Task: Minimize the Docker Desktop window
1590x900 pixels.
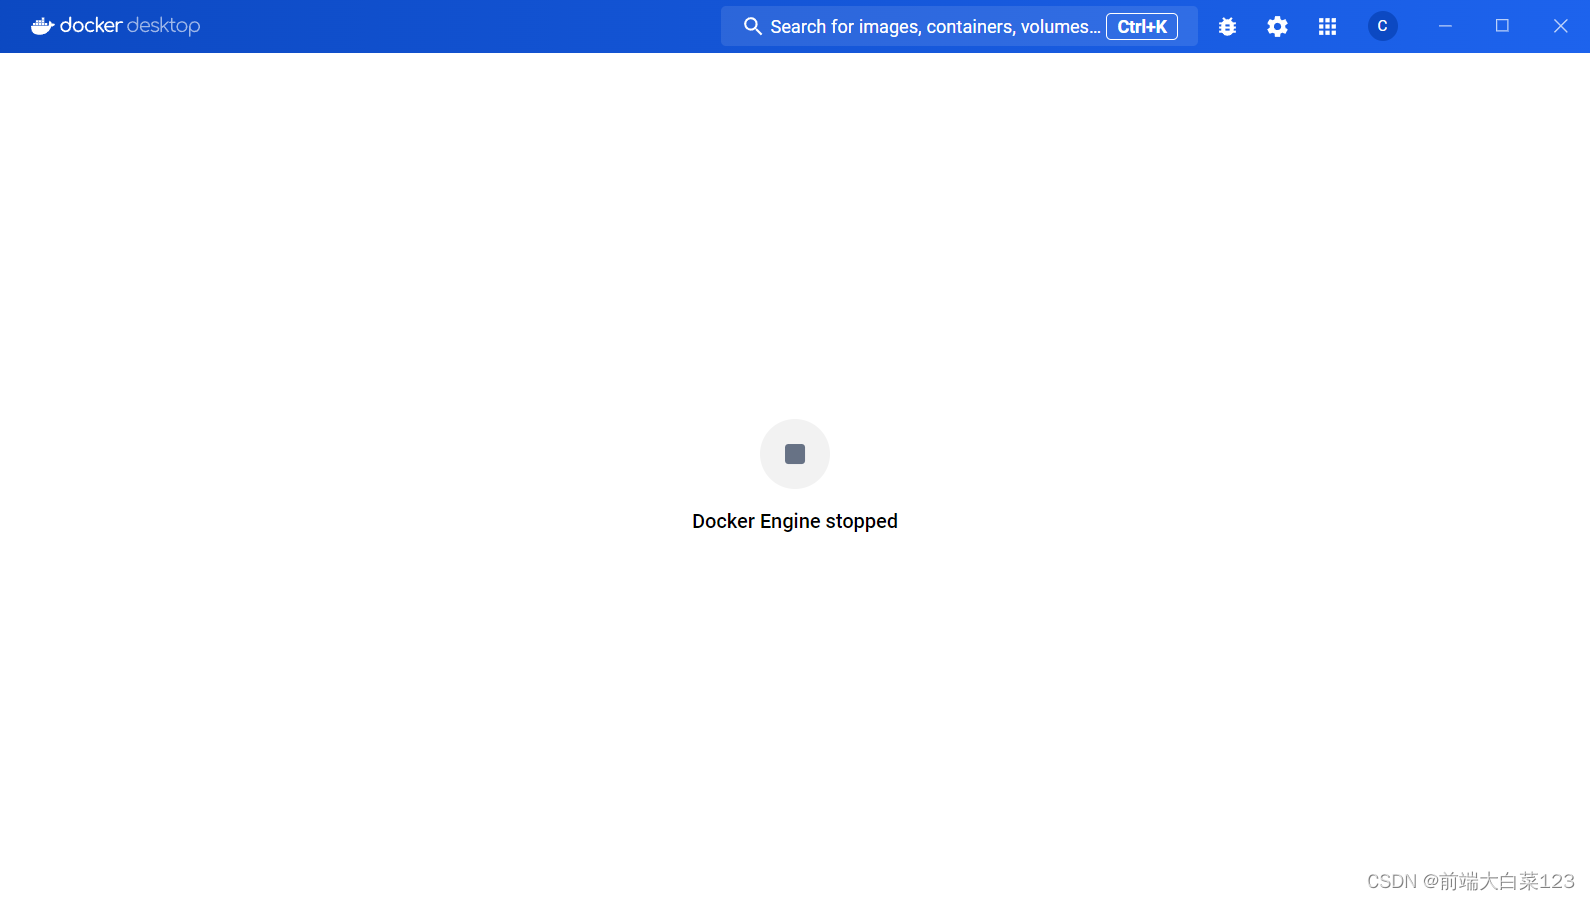Action: (x=1445, y=26)
